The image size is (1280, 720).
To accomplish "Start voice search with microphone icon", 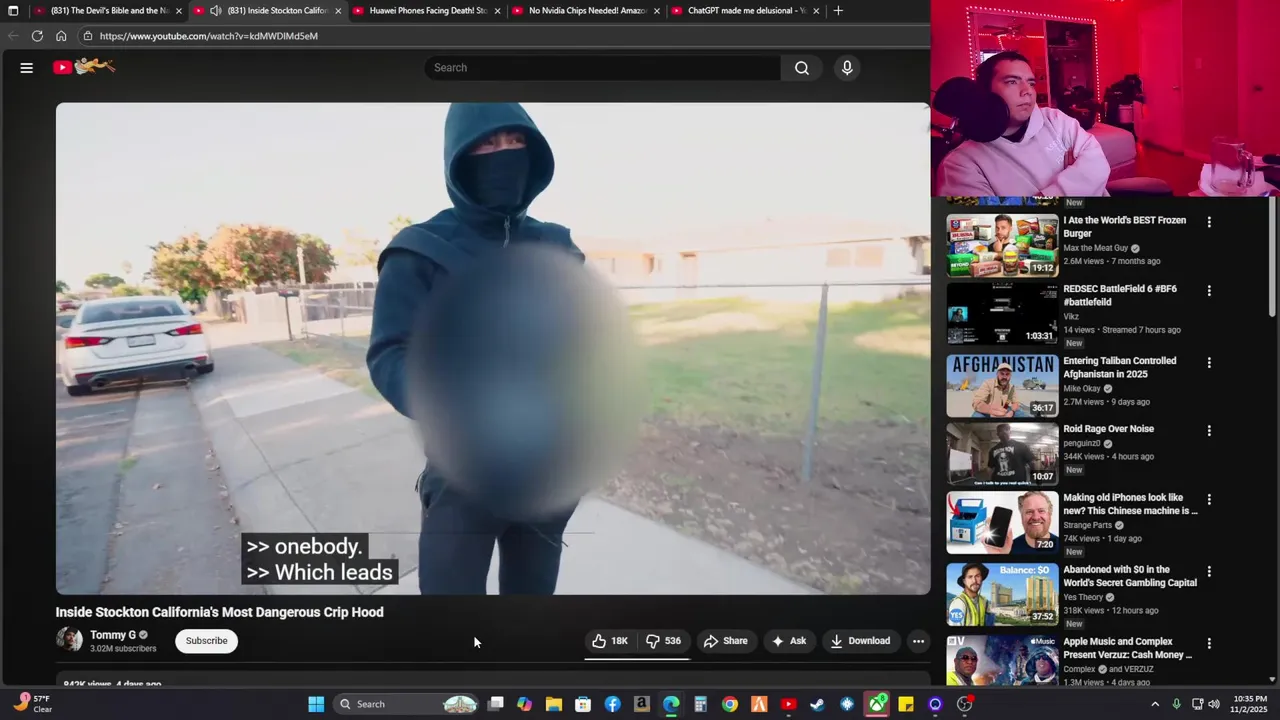I will (847, 68).
